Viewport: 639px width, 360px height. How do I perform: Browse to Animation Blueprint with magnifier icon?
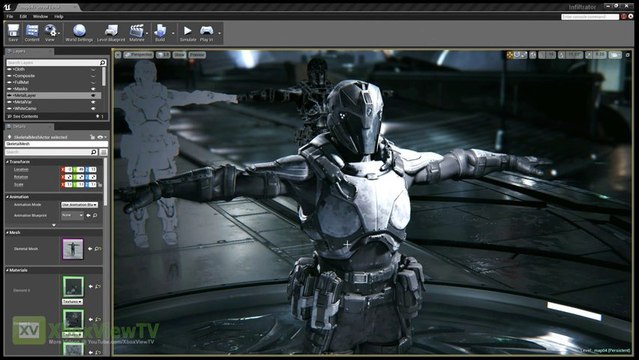pyautogui.click(x=95, y=215)
